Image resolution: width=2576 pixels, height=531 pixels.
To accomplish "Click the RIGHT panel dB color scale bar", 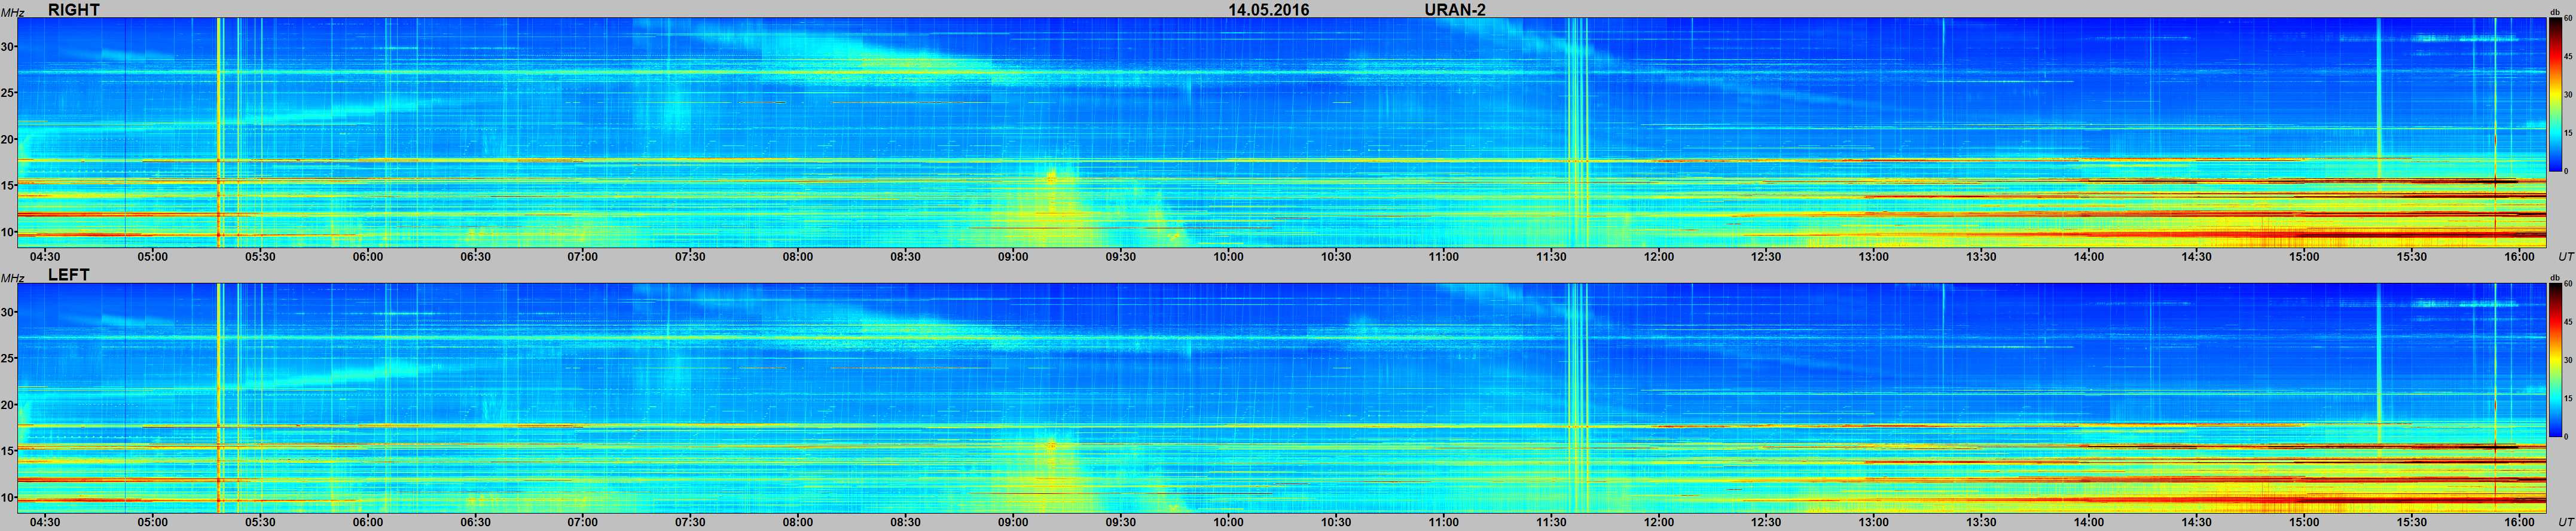I will tap(2555, 96).
